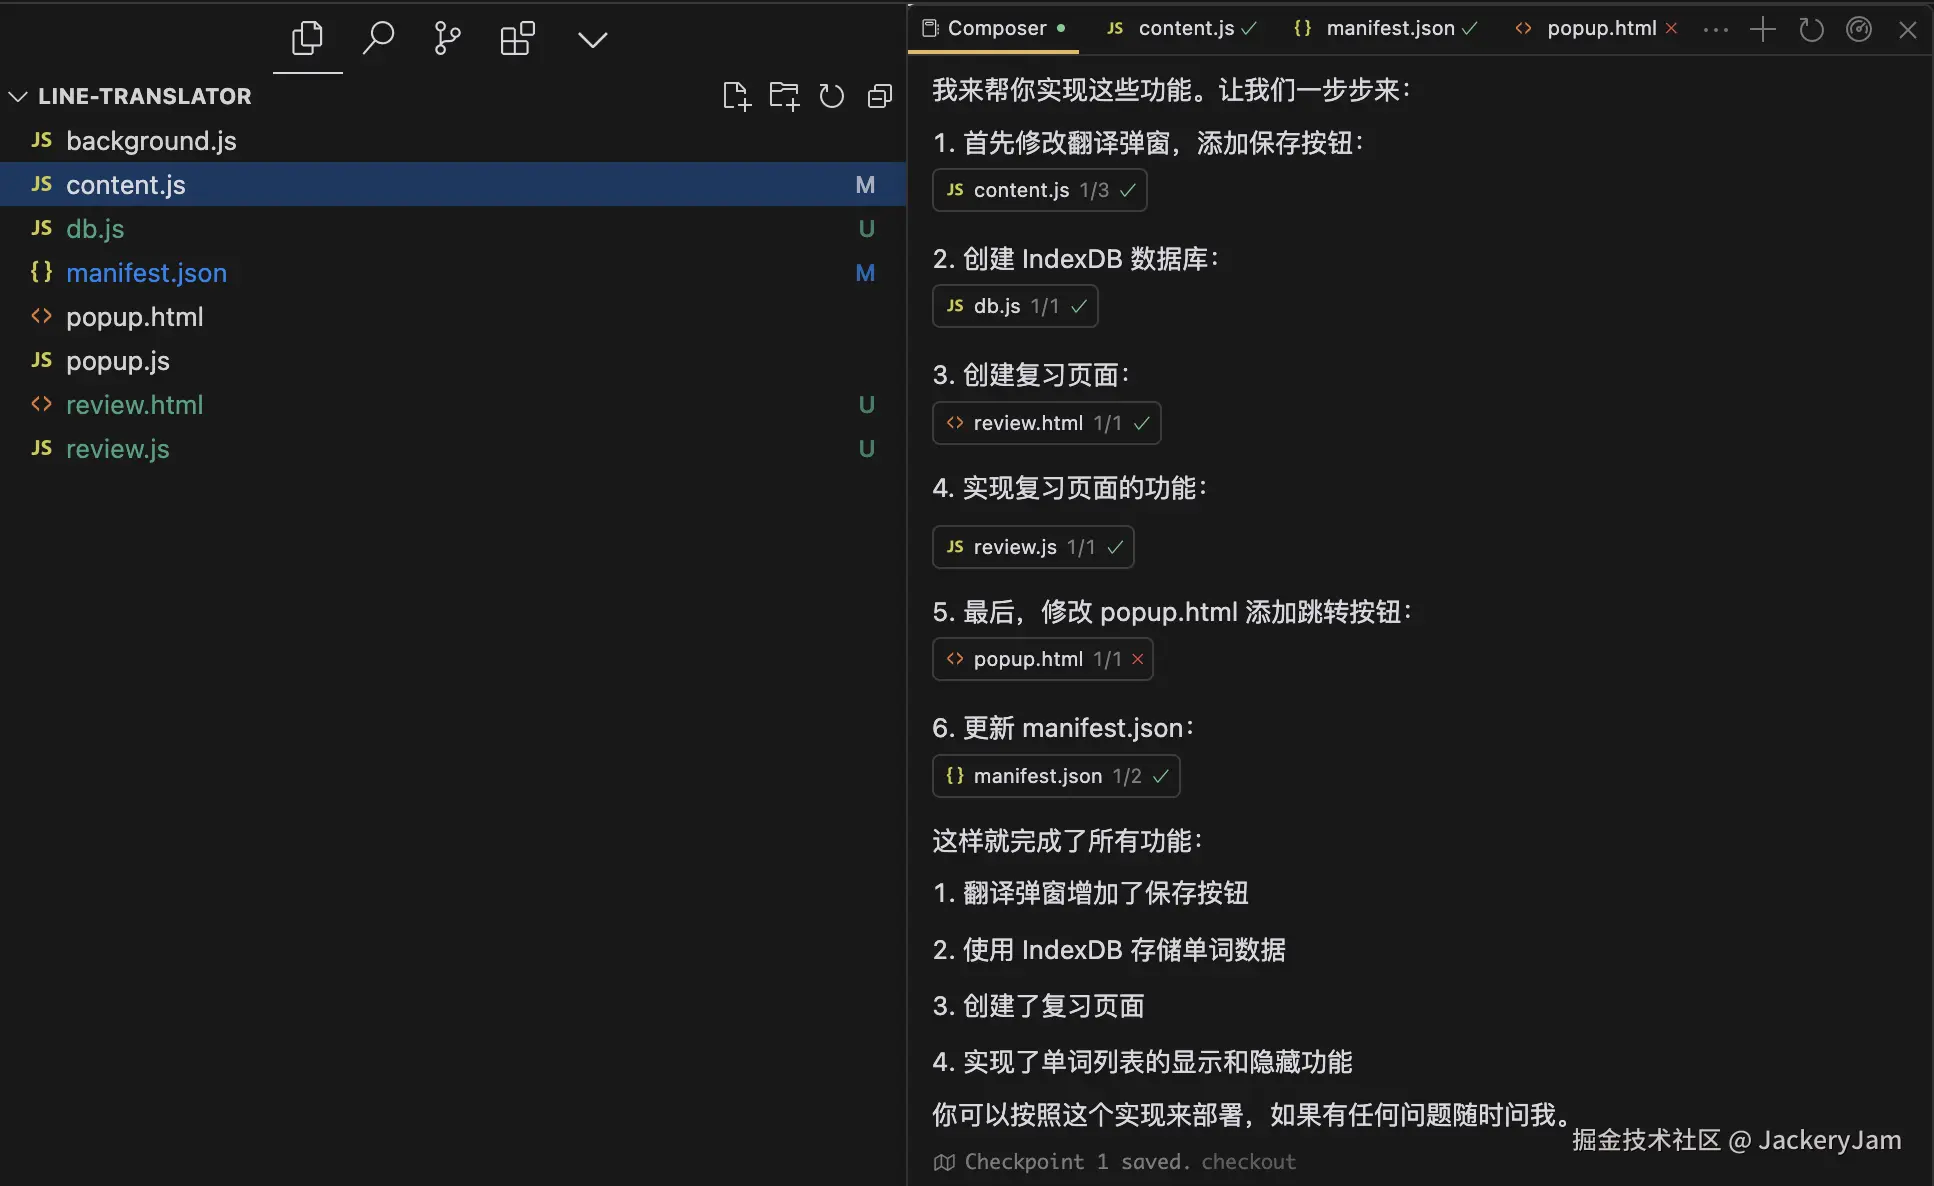Screen dimensions: 1934x1186
Task: Open the Explorer view icon
Action: coord(307,40)
